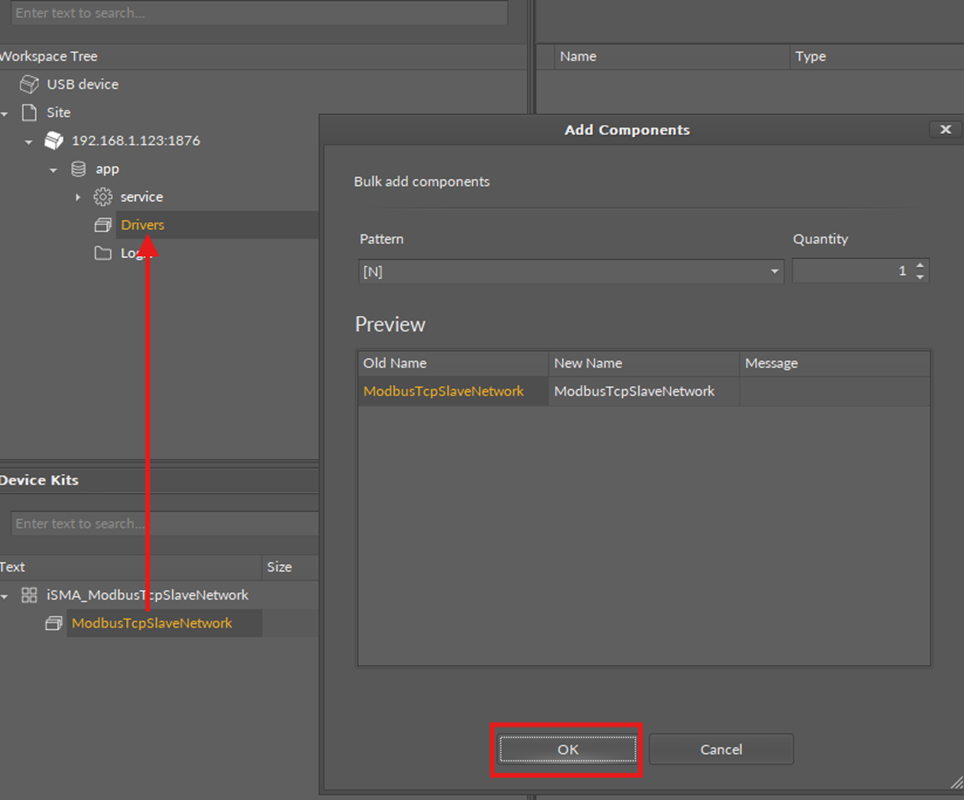Click the Message column header
Viewport: 964px width, 800px height.
834,363
